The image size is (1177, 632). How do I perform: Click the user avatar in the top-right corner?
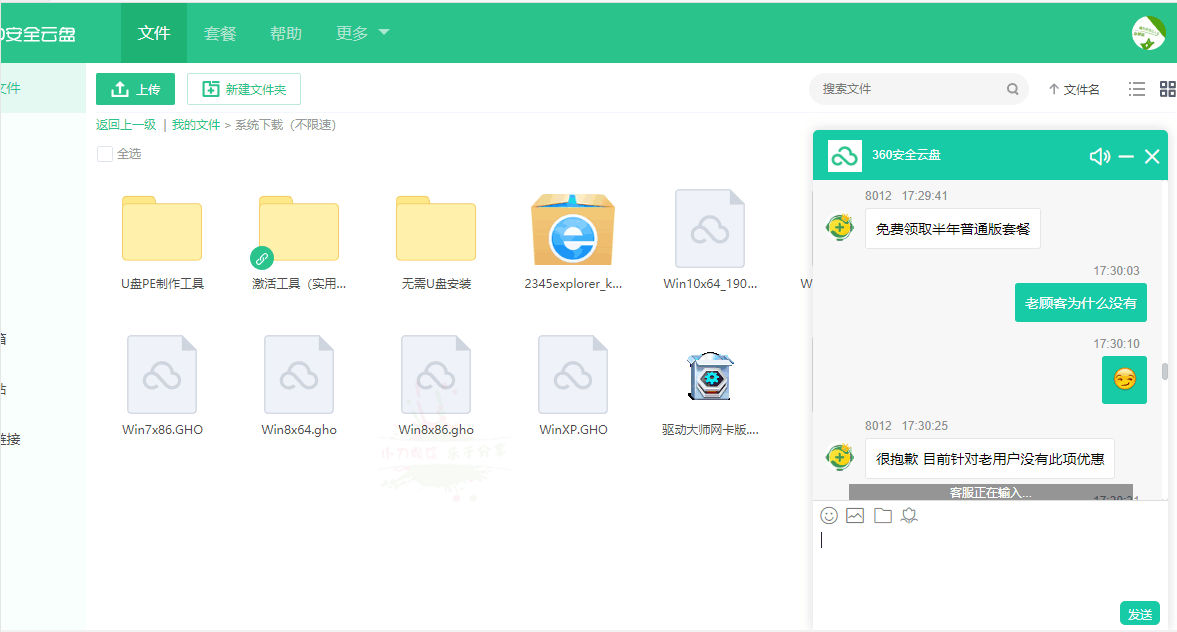click(x=1149, y=33)
